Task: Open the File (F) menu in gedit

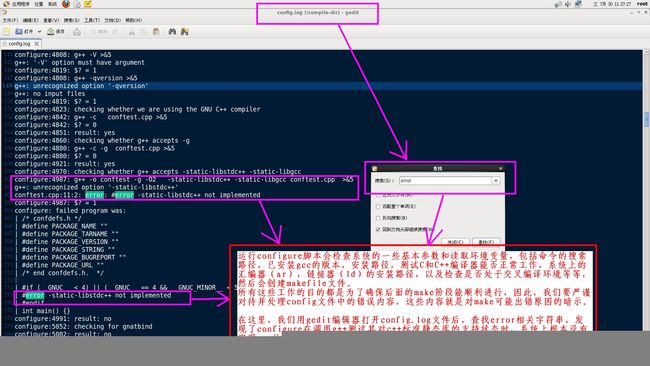Action: (10, 20)
